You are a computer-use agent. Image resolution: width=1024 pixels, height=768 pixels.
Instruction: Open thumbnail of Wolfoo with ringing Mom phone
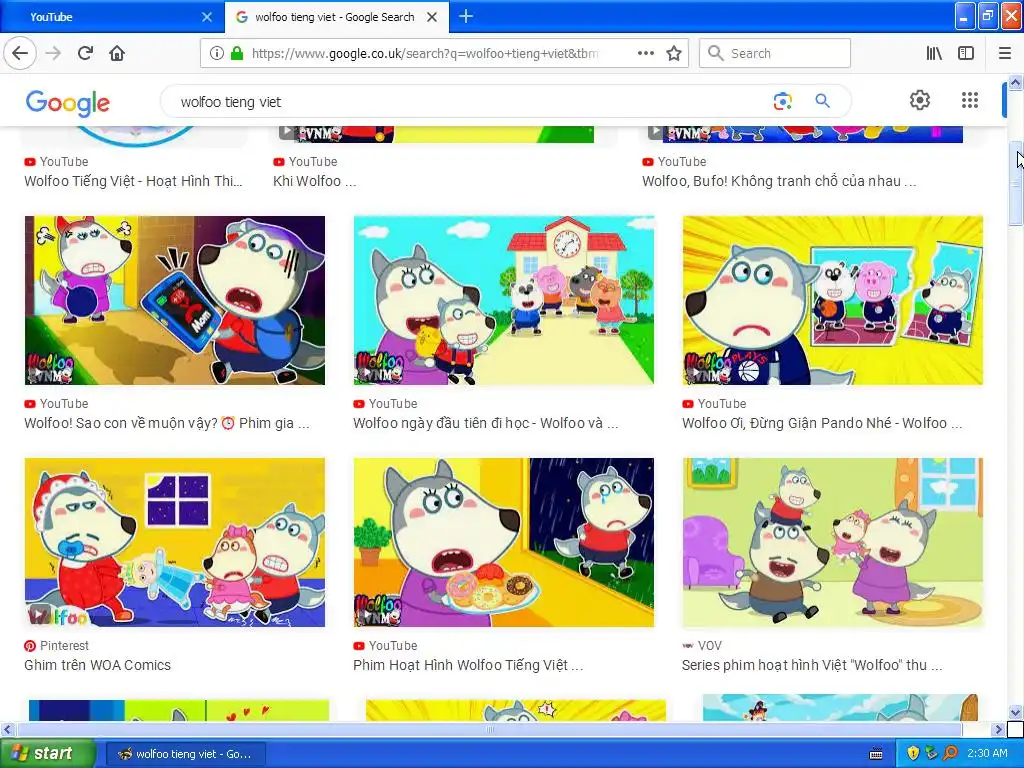click(x=175, y=300)
